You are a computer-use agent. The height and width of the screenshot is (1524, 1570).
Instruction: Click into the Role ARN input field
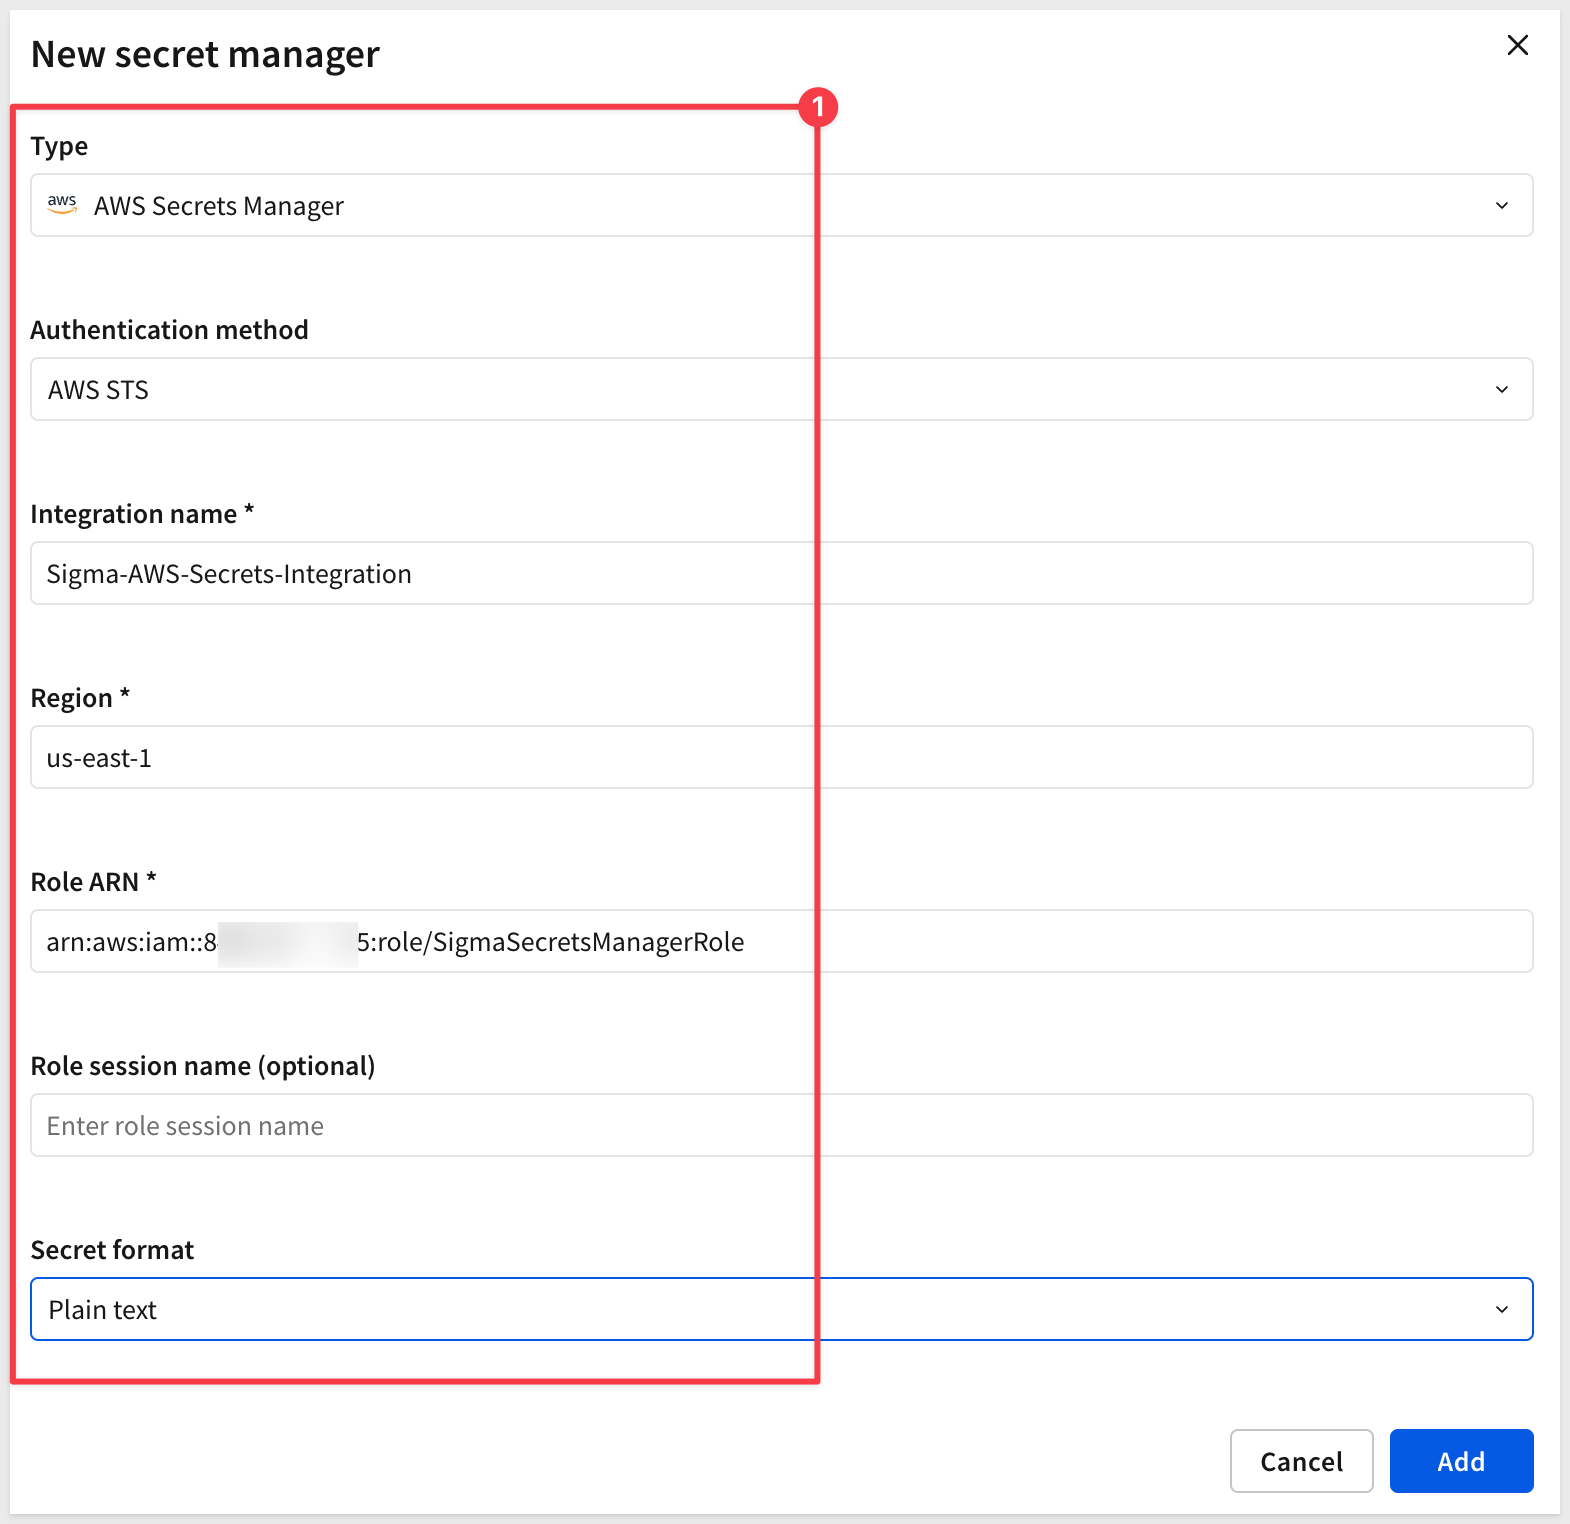[781, 941]
